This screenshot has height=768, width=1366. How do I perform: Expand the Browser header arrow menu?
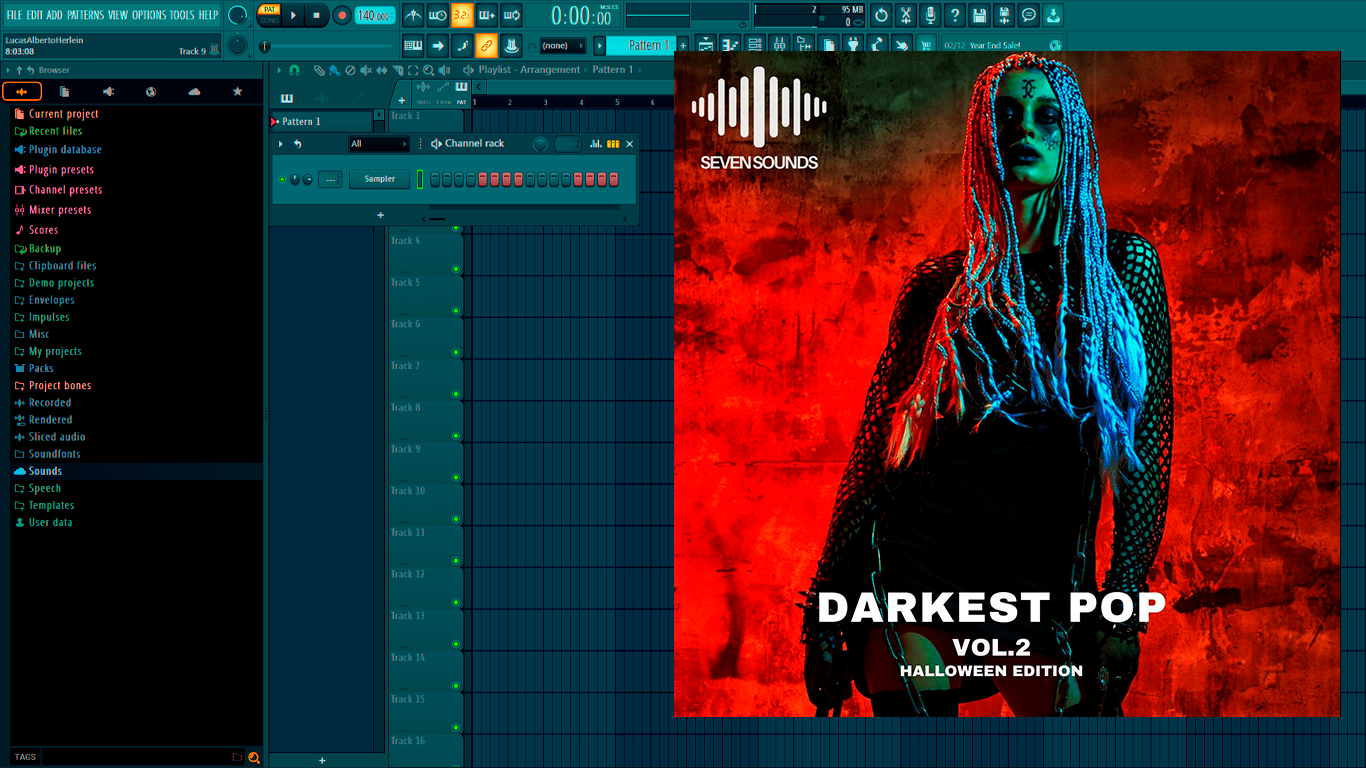pos(8,70)
